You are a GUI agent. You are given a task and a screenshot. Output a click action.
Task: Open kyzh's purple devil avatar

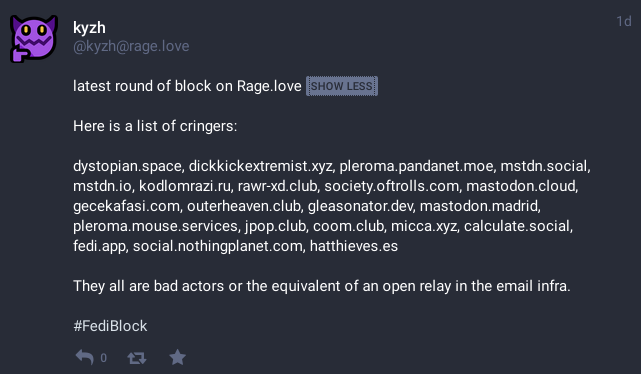coord(34,39)
